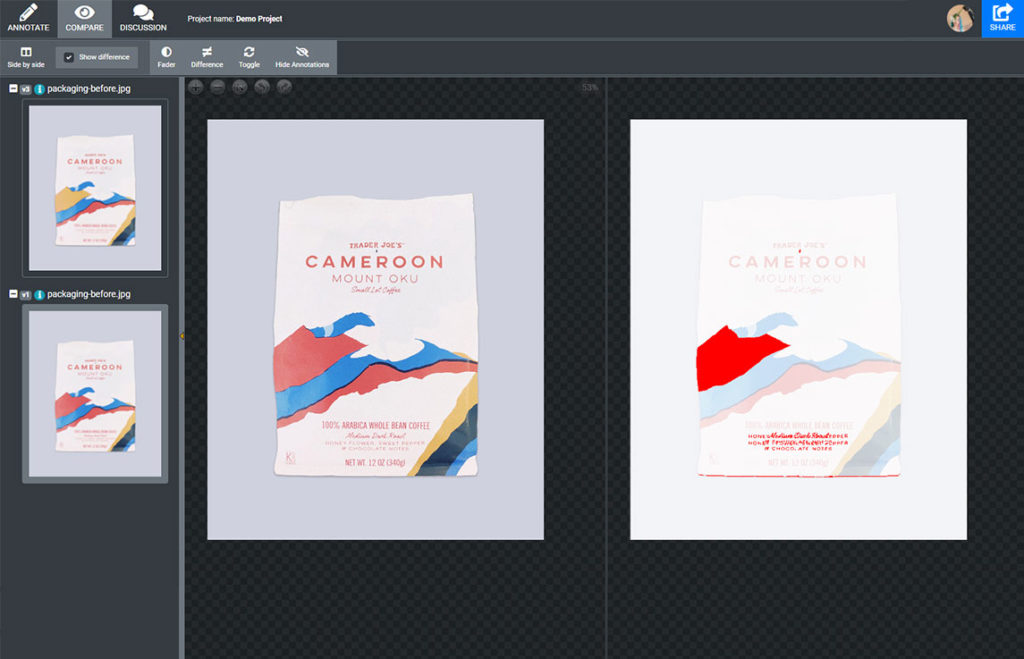Activate Toggle comparison mode
Image resolution: width=1024 pixels, height=659 pixels.
249,57
